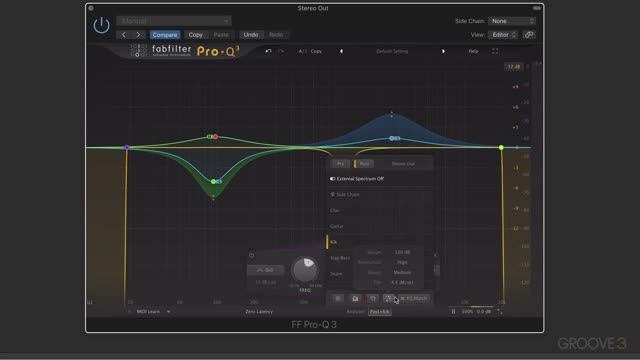Click the Analyzer Pre+Post button
Screen dimensions: 640x360
[380, 312]
